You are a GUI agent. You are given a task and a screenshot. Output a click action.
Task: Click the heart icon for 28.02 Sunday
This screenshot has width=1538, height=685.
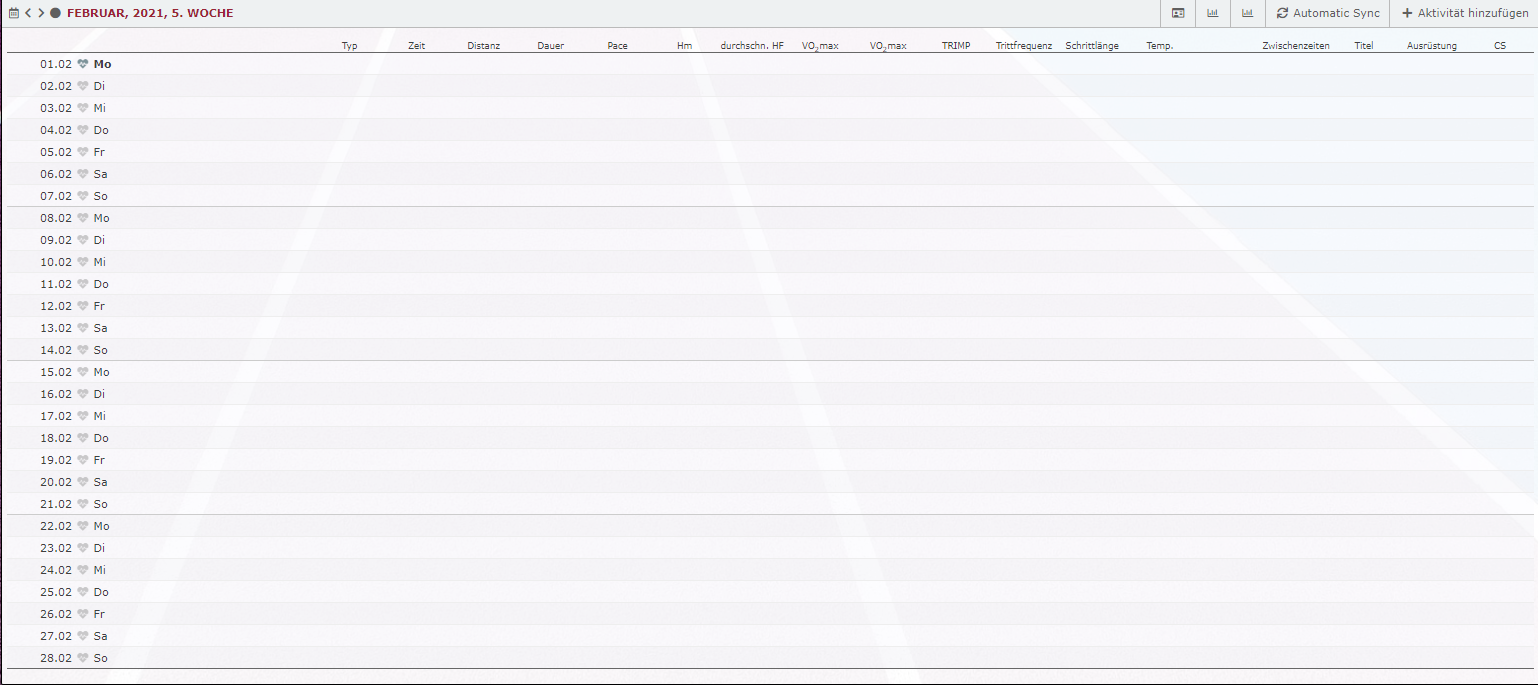point(83,658)
